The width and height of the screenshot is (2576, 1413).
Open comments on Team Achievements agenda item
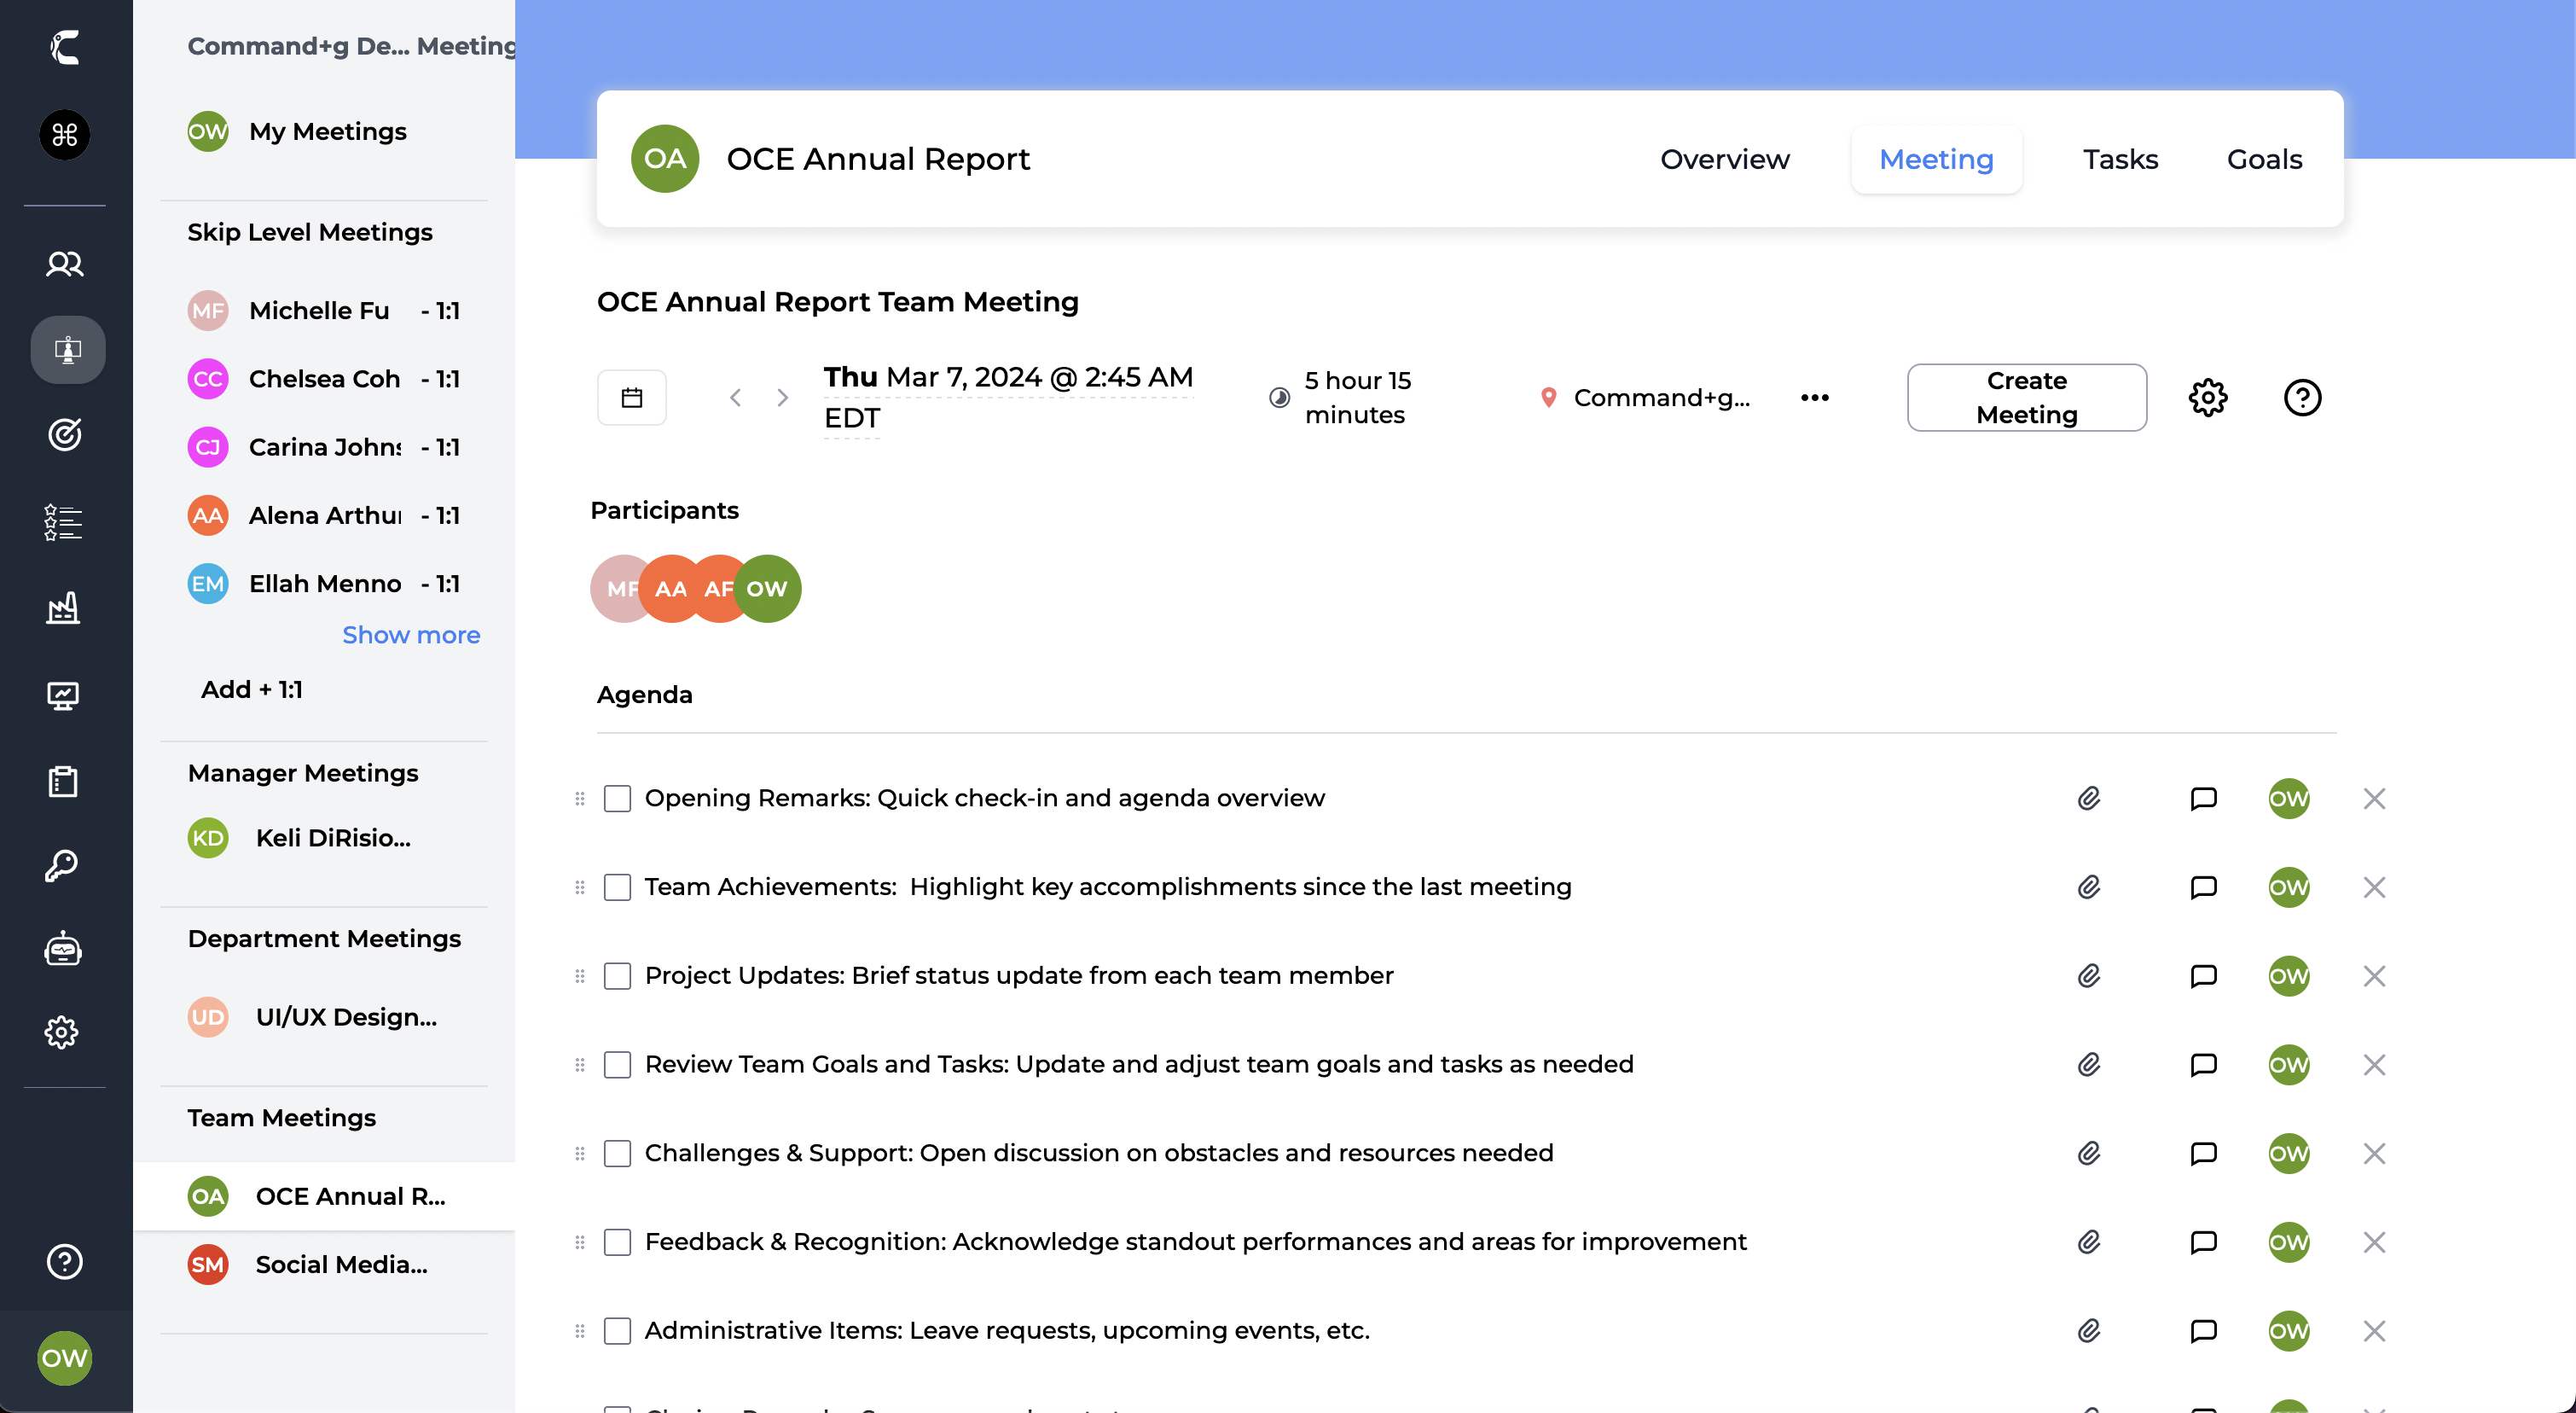pyautogui.click(x=2203, y=887)
